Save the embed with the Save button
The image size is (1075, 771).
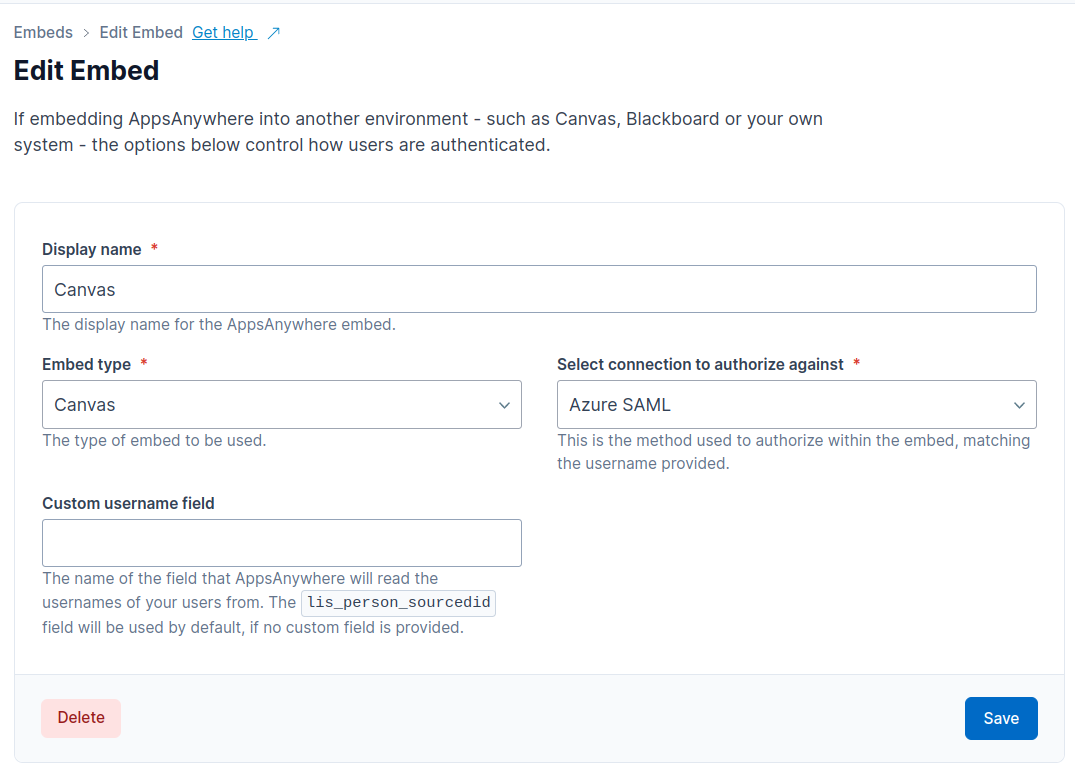pos(1000,718)
